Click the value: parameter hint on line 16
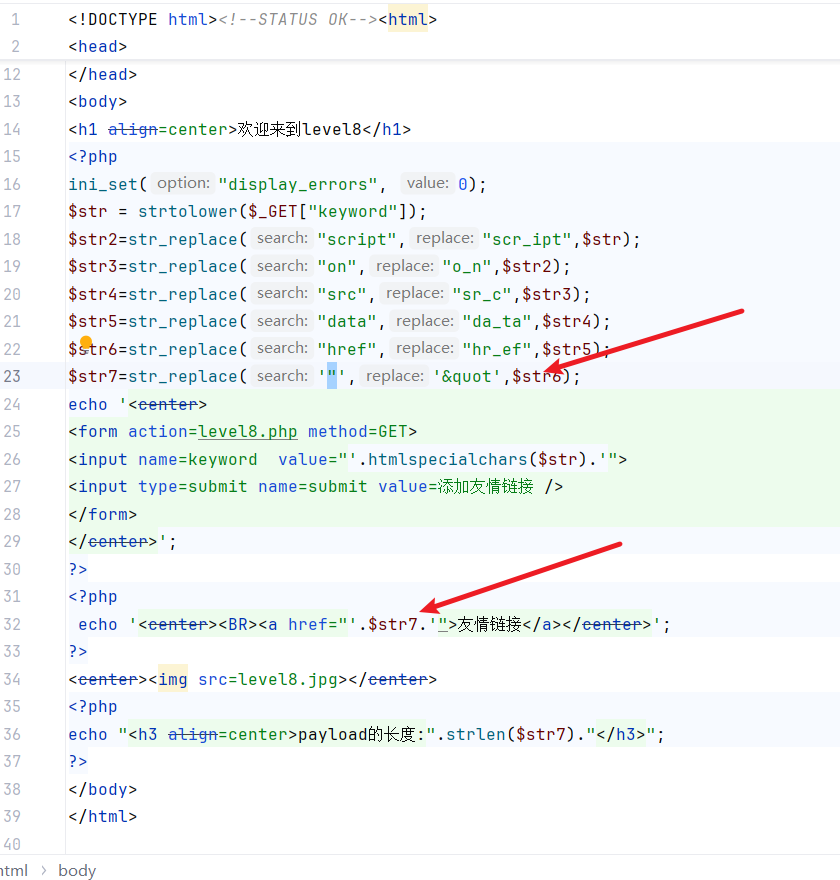Viewport: 840px width, 880px height. (428, 184)
